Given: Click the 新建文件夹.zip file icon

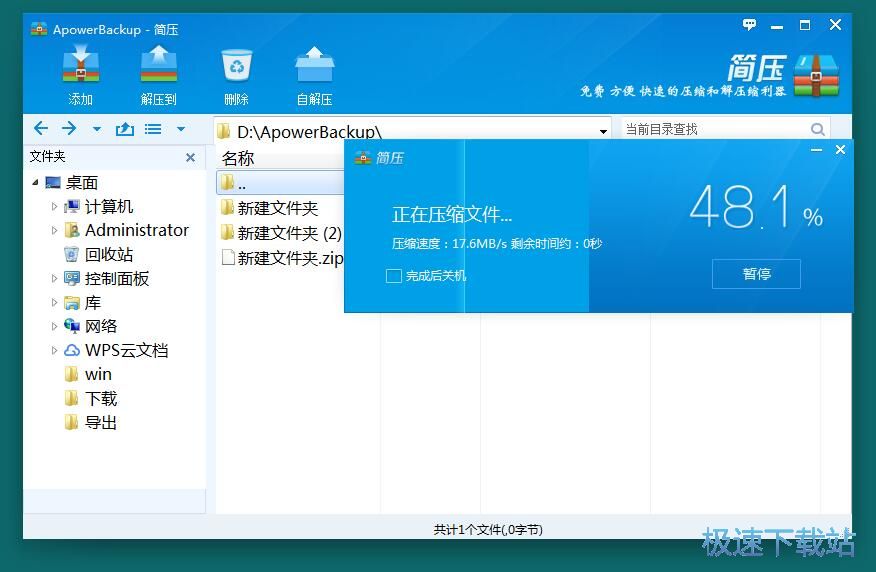Looking at the screenshot, I should tap(228, 258).
